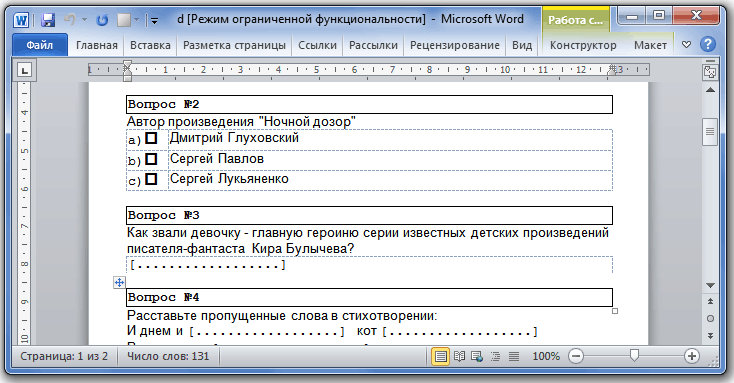Open dropdown beside blank quick access button
This screenshot has height=383, width=734.
pos(137,20)
